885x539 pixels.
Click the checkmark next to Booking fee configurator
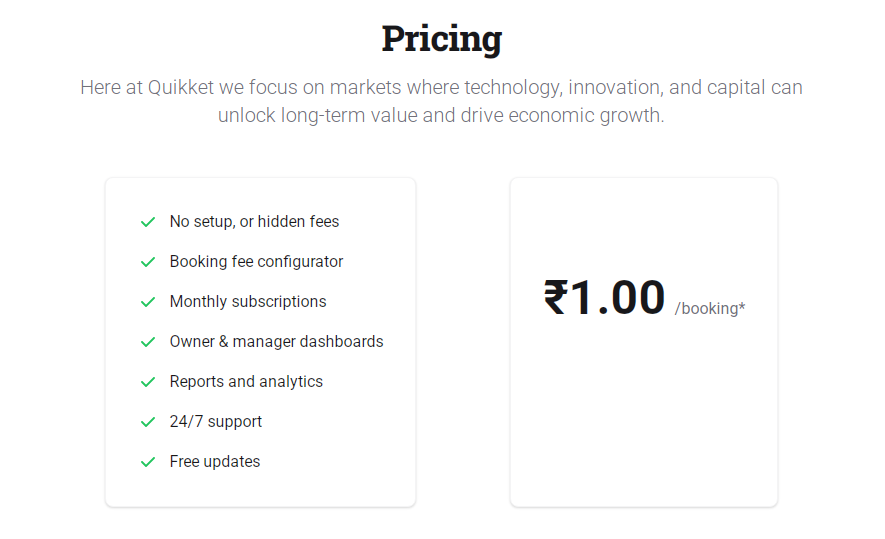tap(148, 262)
